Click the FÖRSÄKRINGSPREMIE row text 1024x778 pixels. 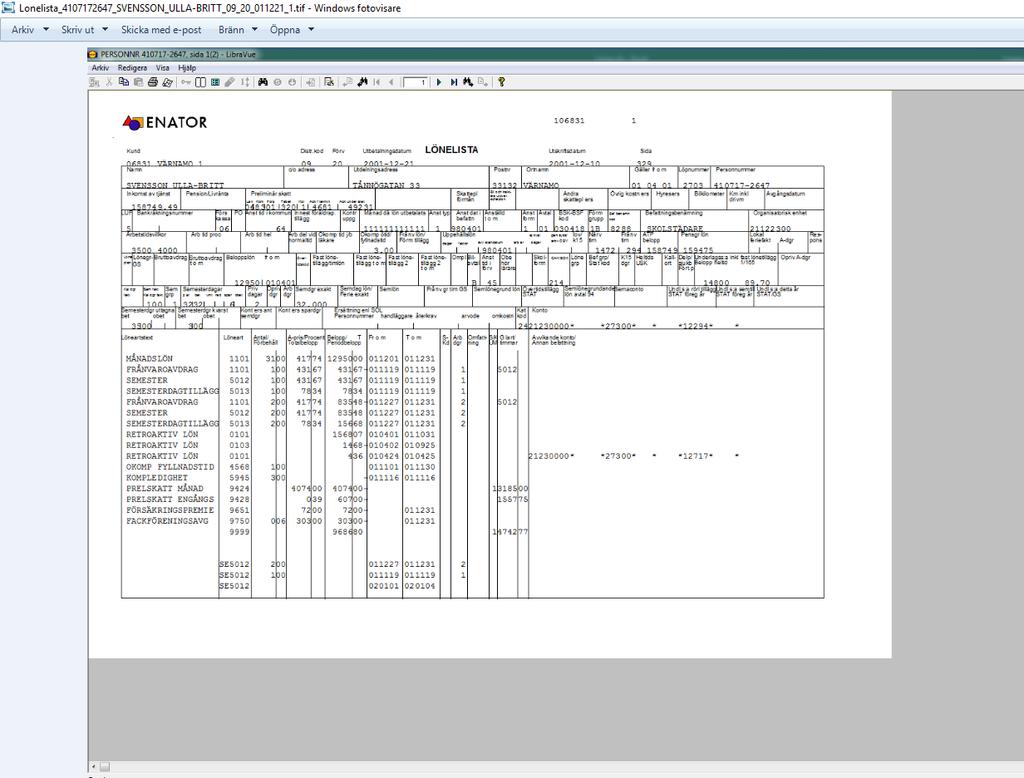click(x=170, y=510)
